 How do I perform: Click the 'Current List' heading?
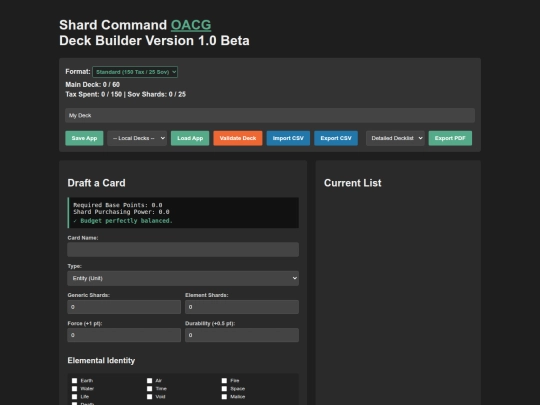pyautogui.click(x=353, y=183)
